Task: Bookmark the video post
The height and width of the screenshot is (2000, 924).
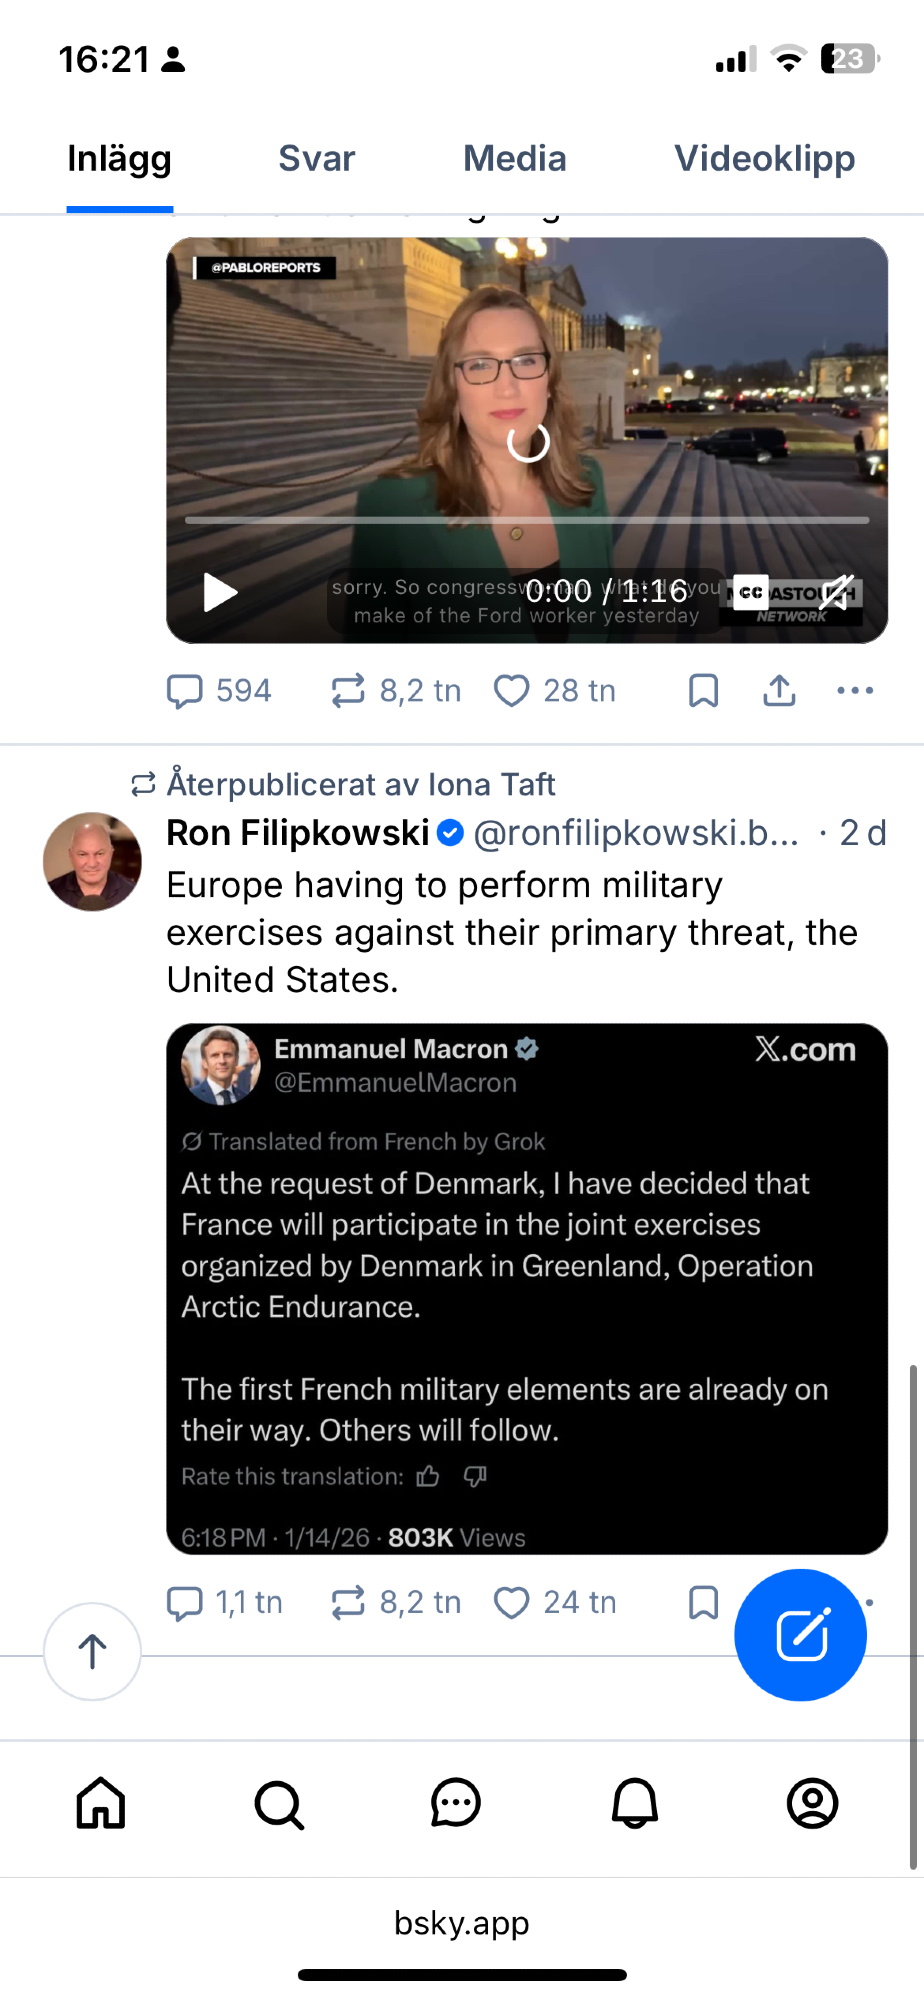Action: [703, 690]
